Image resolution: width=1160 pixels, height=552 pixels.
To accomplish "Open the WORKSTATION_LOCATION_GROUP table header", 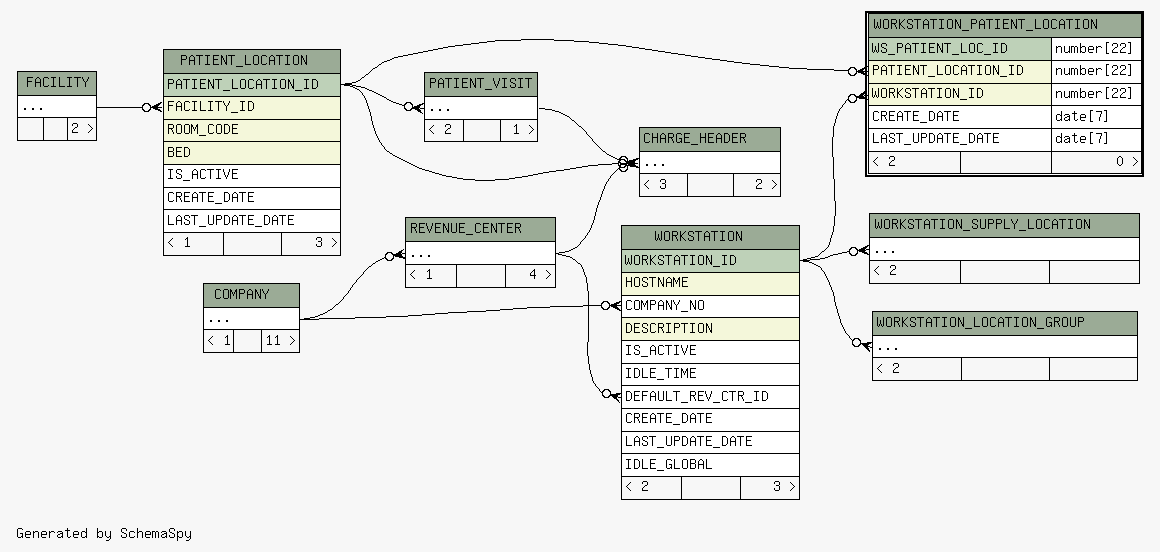I will [x=1005, y=323].
